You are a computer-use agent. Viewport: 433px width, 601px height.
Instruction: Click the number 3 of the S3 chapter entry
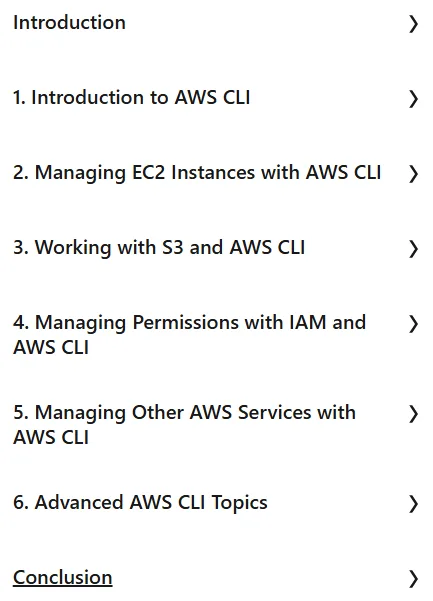20,247
